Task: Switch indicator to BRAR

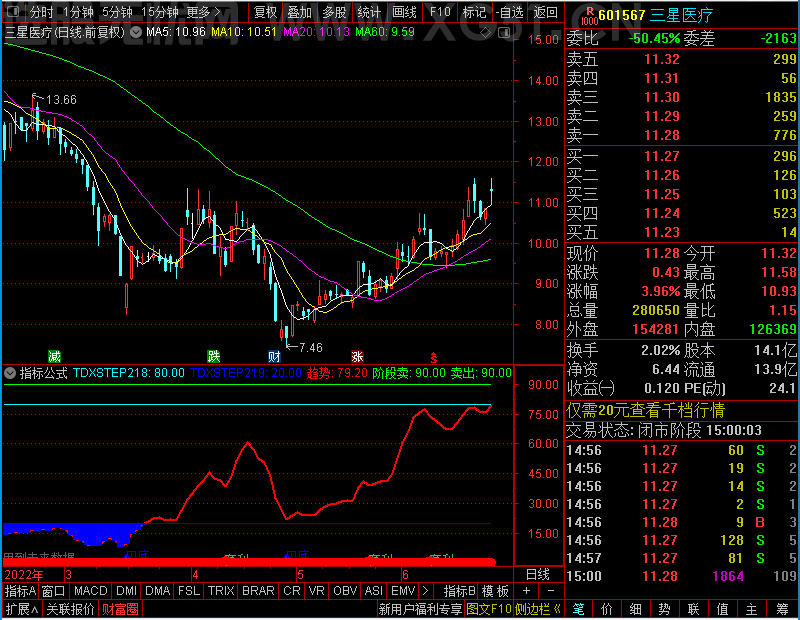Action: (258, 591)
